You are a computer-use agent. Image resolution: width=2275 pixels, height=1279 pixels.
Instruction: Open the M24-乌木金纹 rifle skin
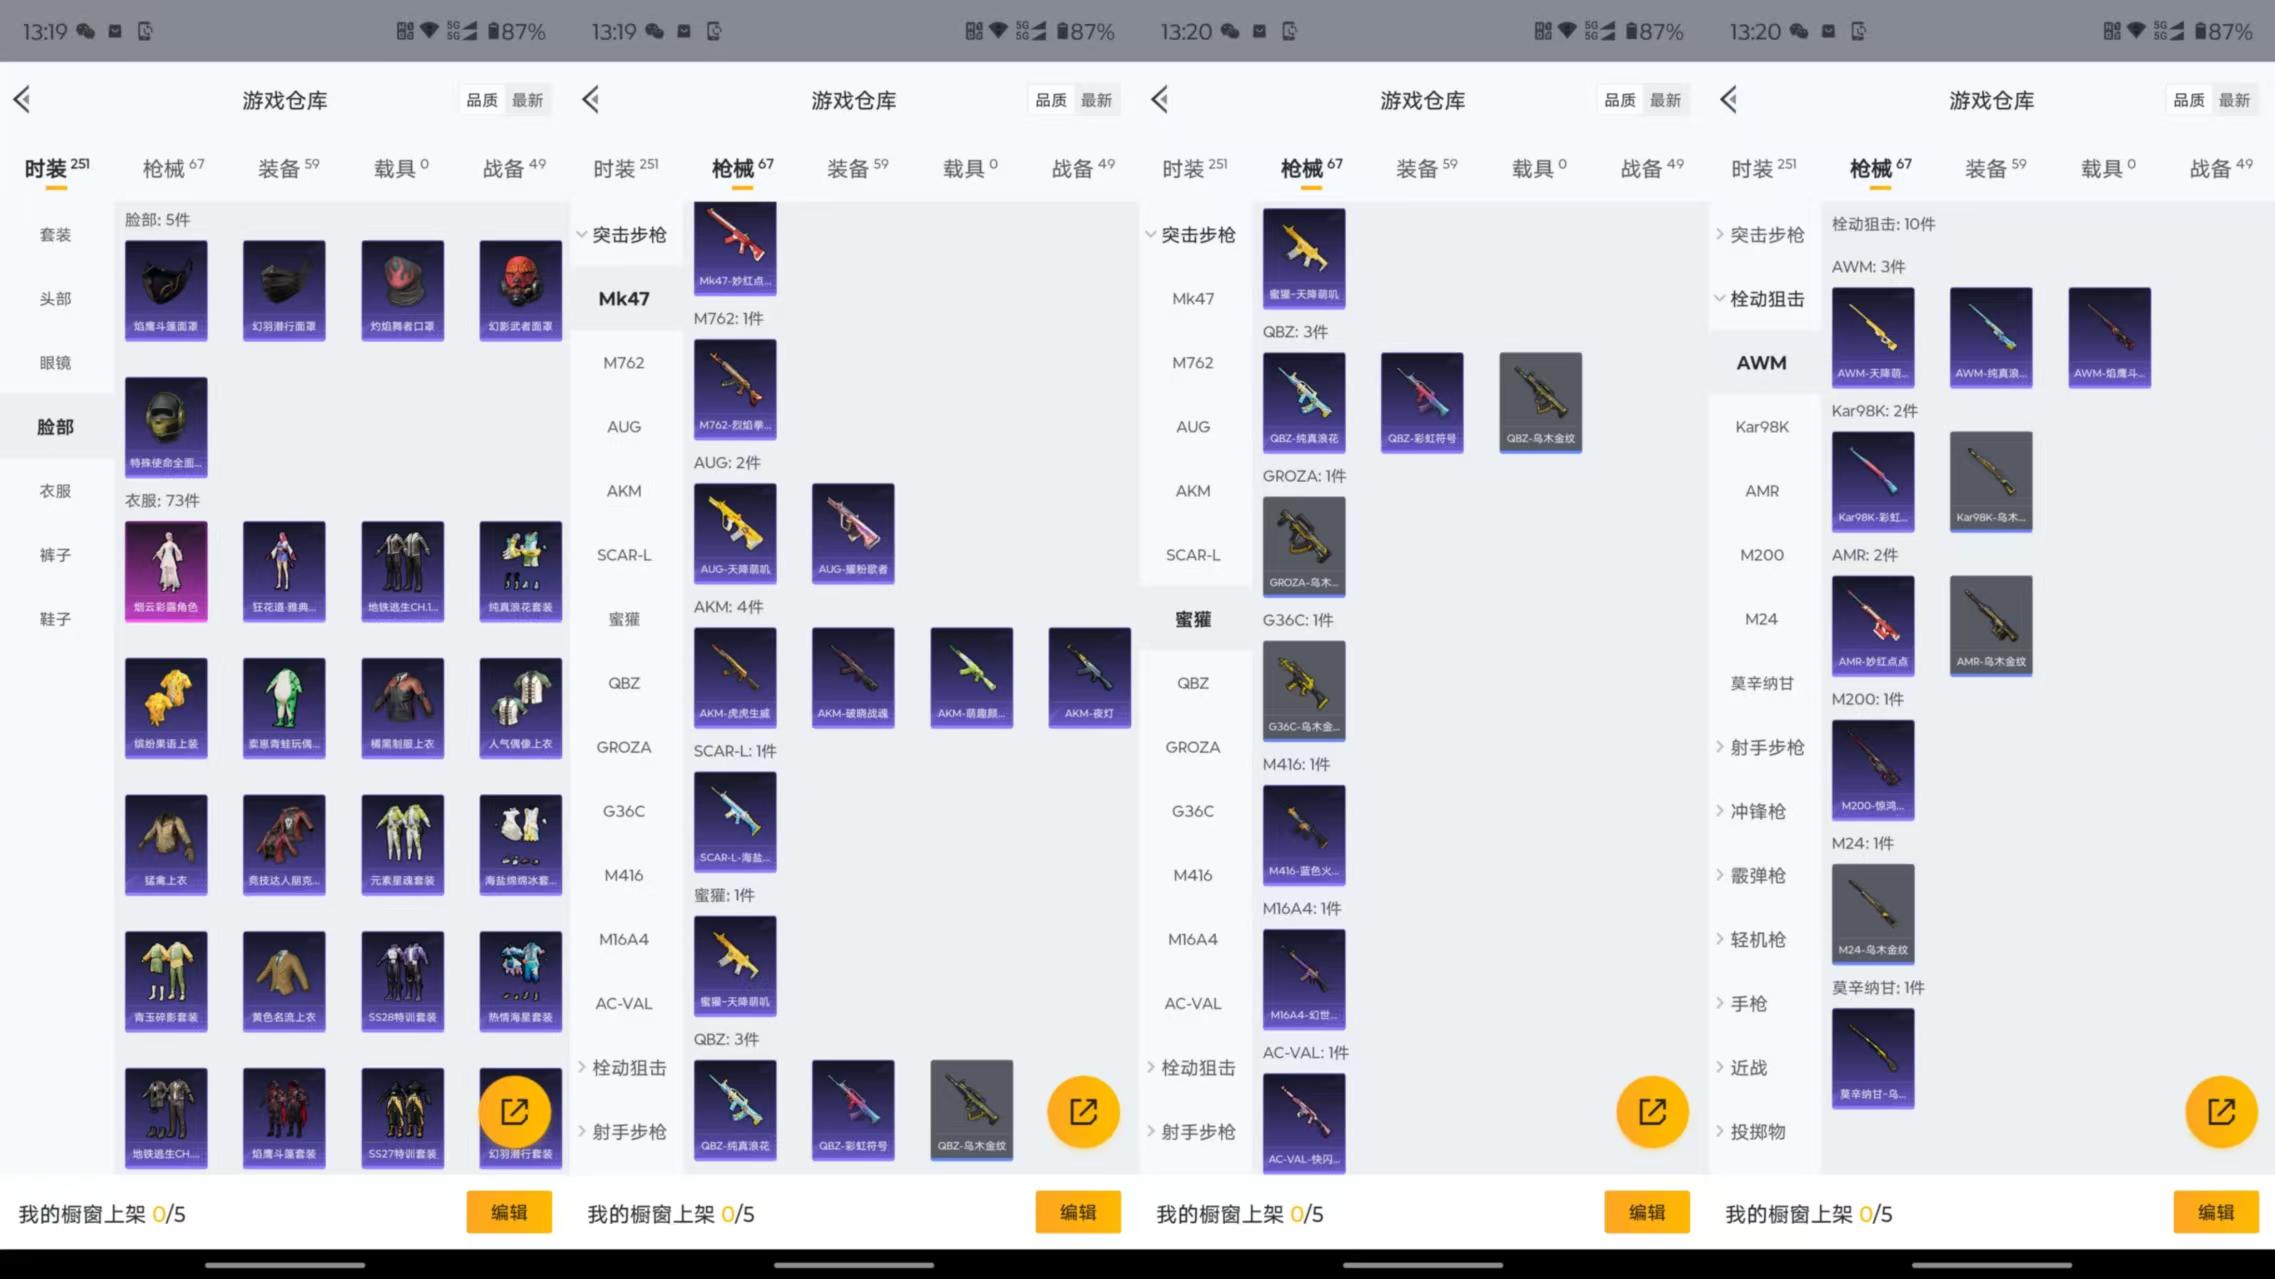(1873, 914)
